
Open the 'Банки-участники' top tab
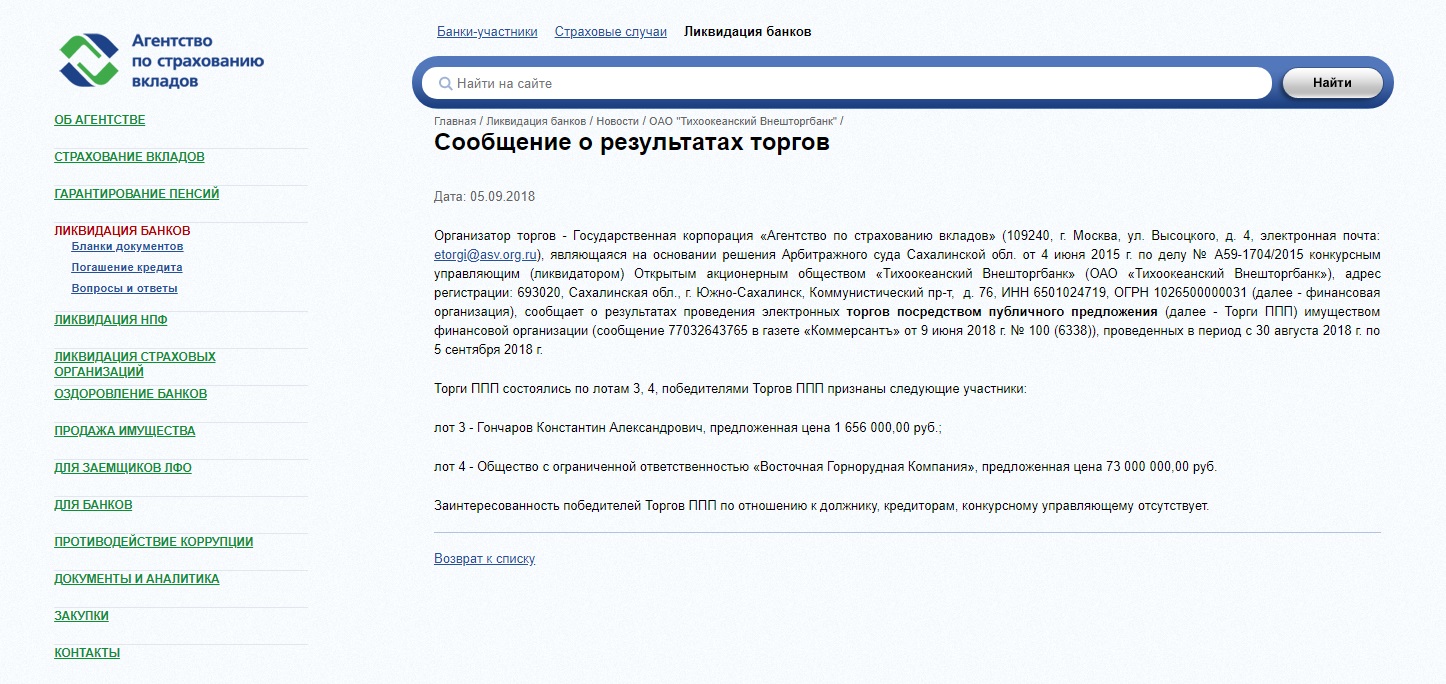coord(487,32)
